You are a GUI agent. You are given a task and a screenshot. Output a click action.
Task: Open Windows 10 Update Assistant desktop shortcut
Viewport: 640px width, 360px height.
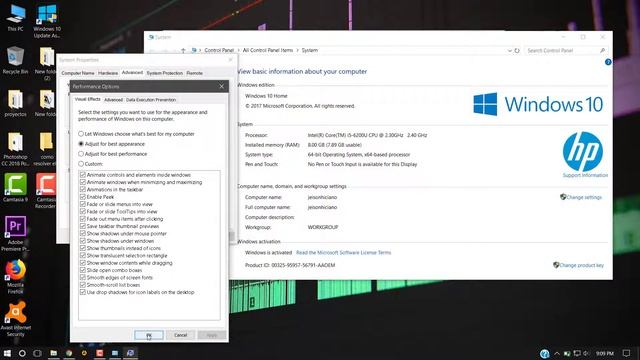(47, 20)
